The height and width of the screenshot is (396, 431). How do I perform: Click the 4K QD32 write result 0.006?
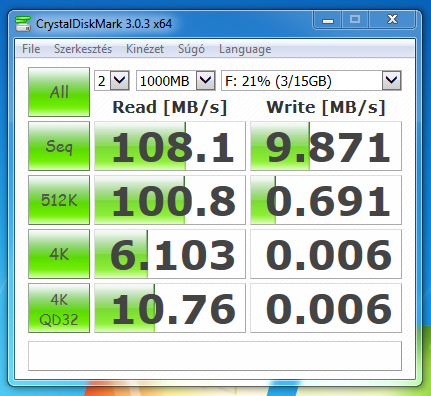pyautogui.click(x=326, y=308)
